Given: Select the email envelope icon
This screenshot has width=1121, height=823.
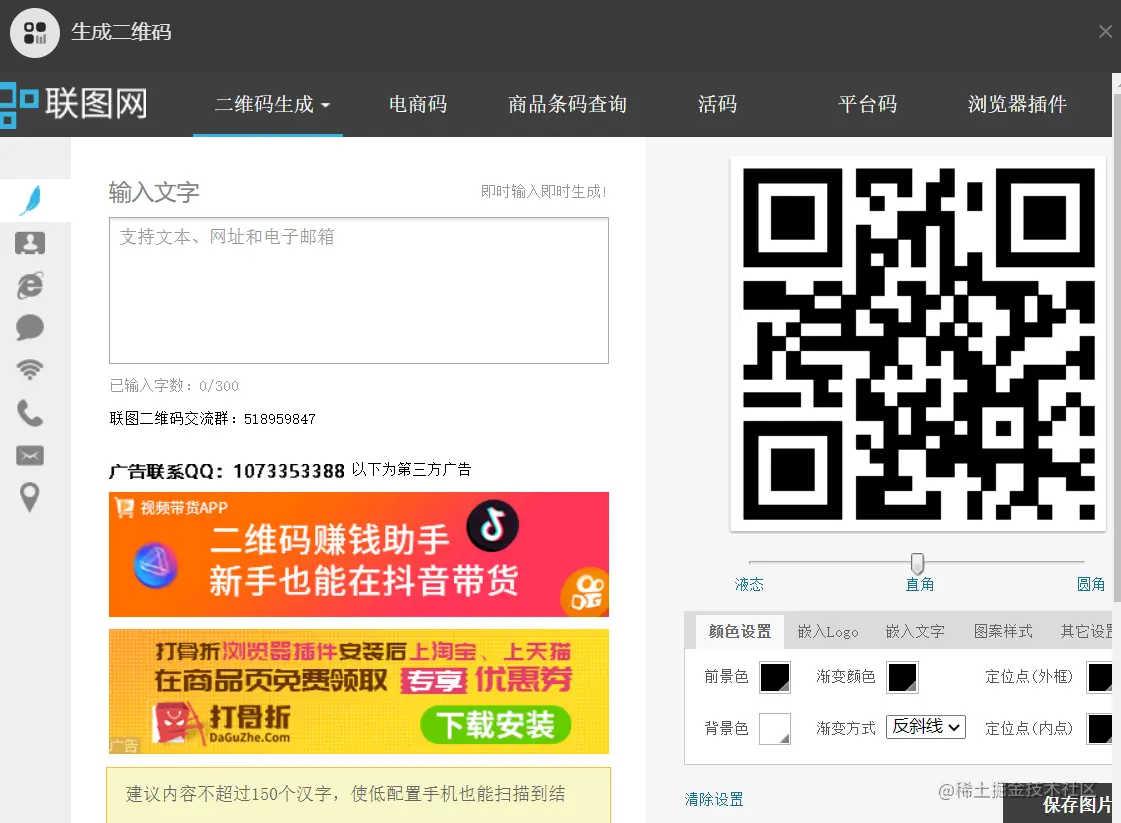Looking at the screenshot, I should [x=30, y=455].
